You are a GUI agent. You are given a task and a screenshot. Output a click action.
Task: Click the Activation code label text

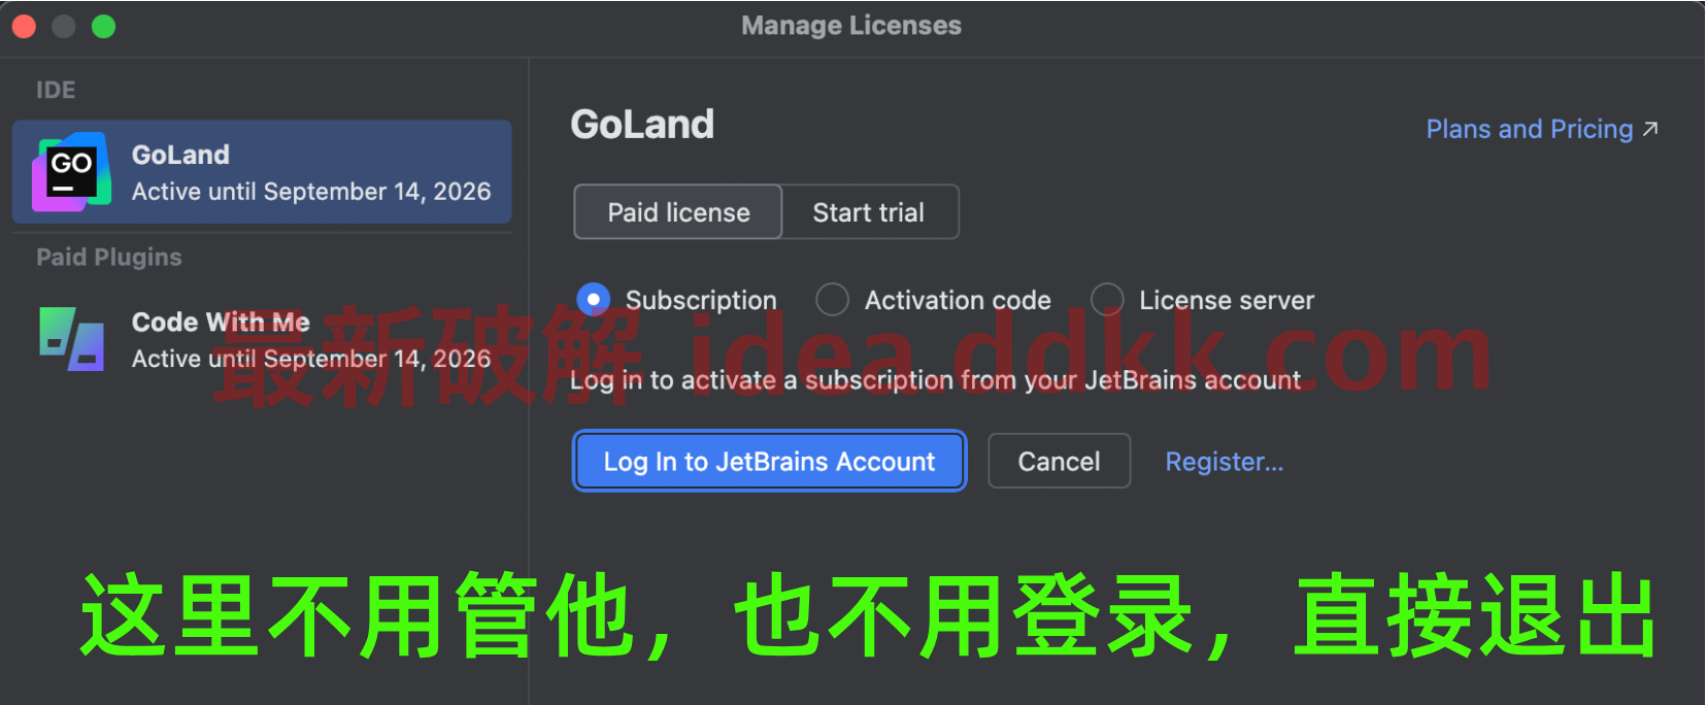tap(958, 300)
